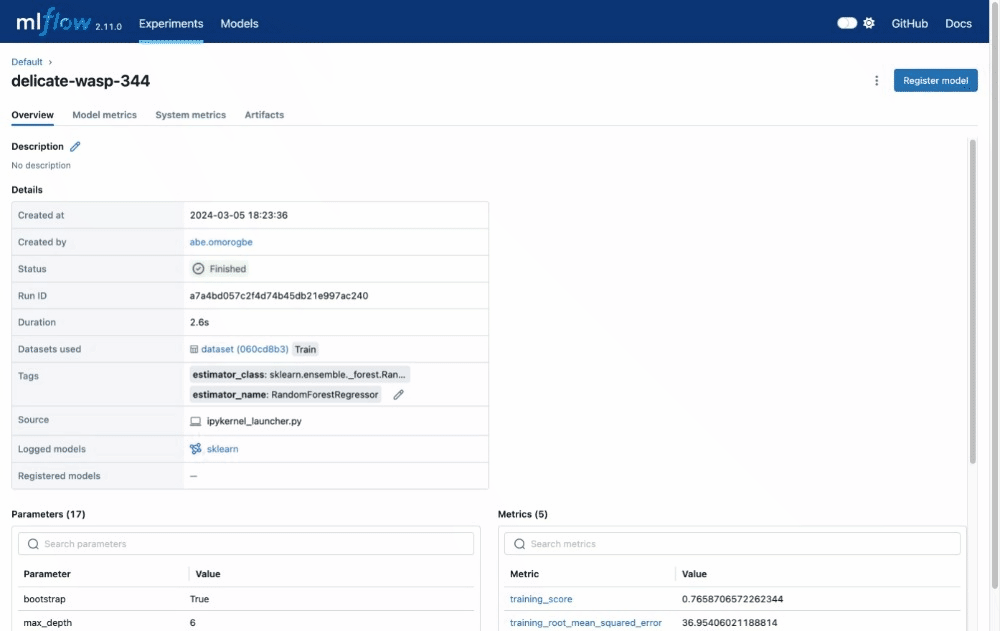Open the System metrics tab
This screenshot has width=1000, height=631.
pyautogui.click(x=190, y=115)
